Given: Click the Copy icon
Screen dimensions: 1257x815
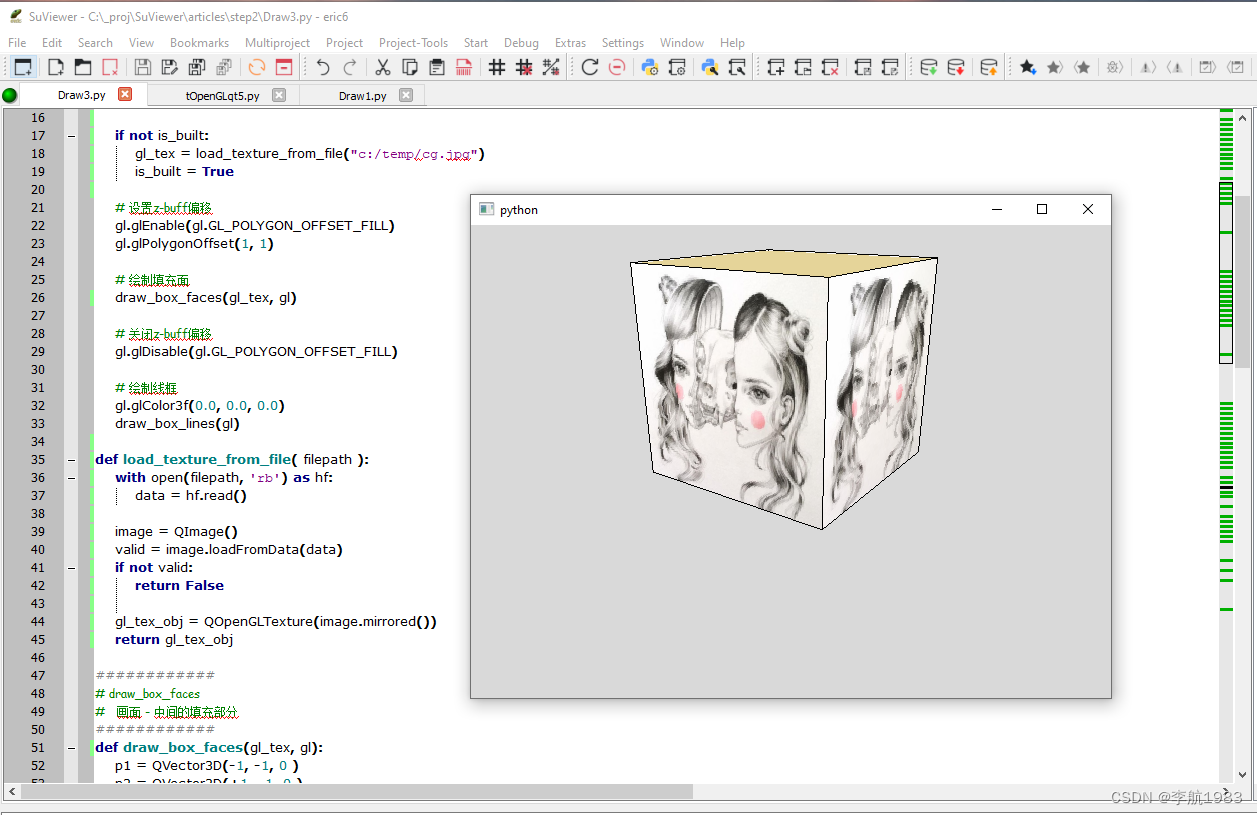Looking at the screenshot, I should tap(410, 67).
